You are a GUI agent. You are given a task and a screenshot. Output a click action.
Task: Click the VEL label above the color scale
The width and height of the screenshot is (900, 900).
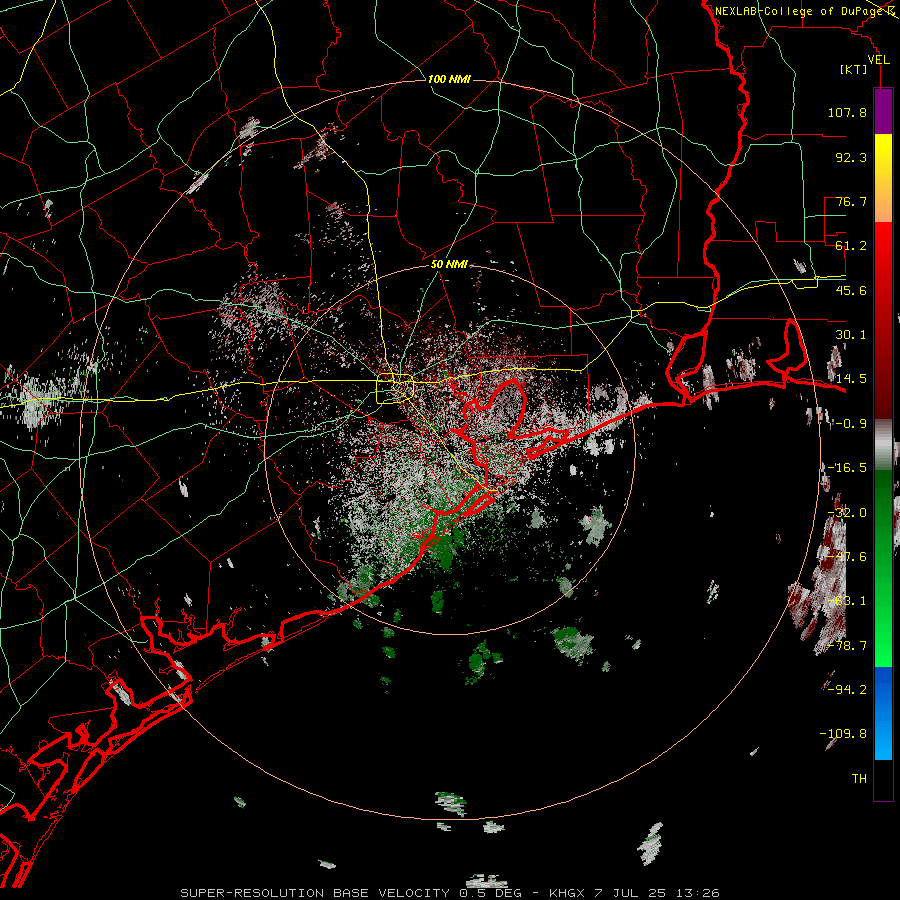coord(878,60)
